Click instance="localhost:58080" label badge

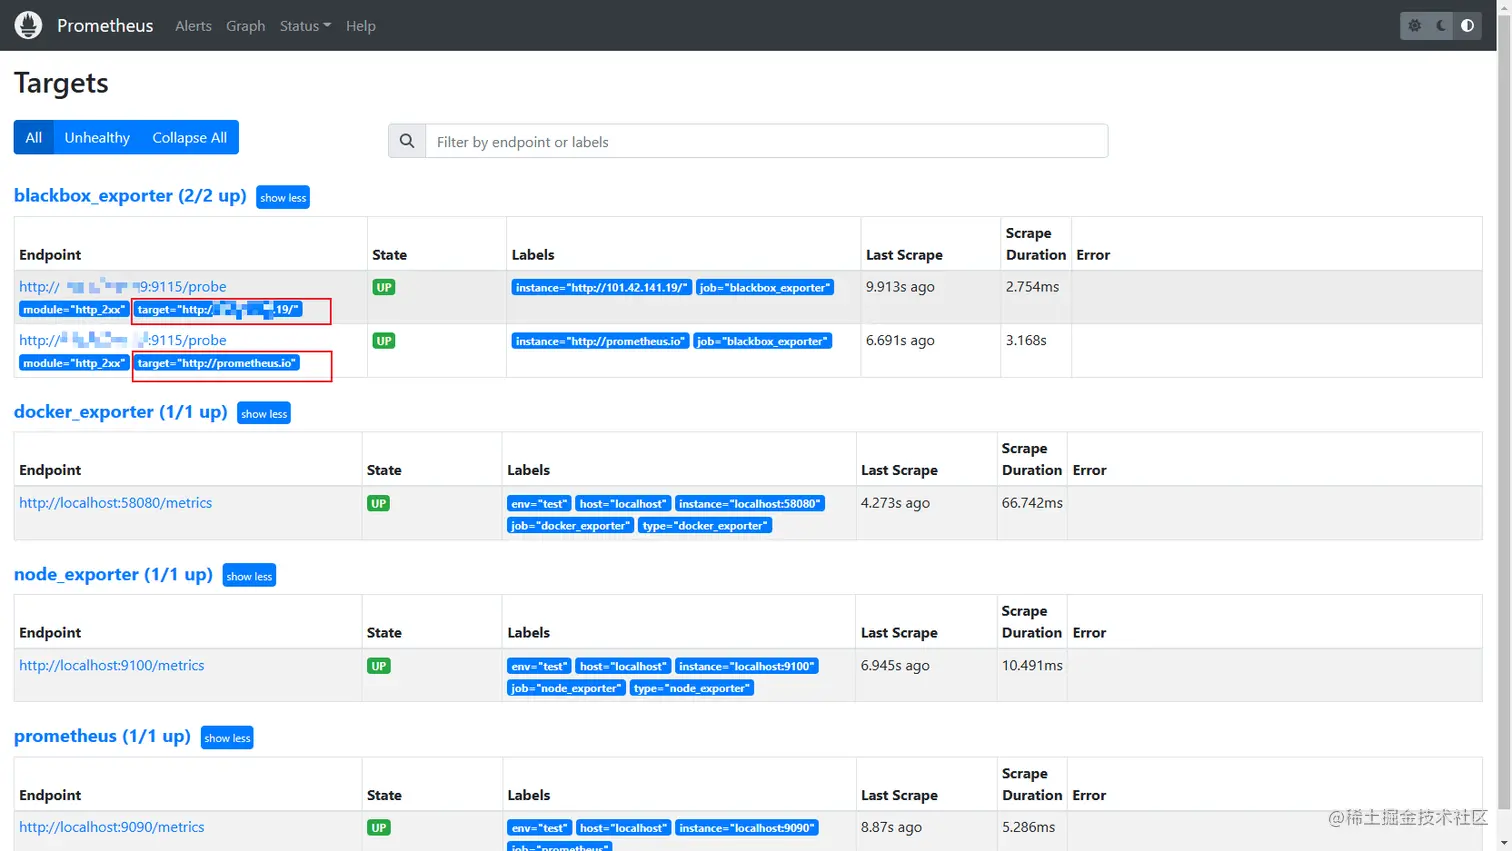[x=749, y=503]
